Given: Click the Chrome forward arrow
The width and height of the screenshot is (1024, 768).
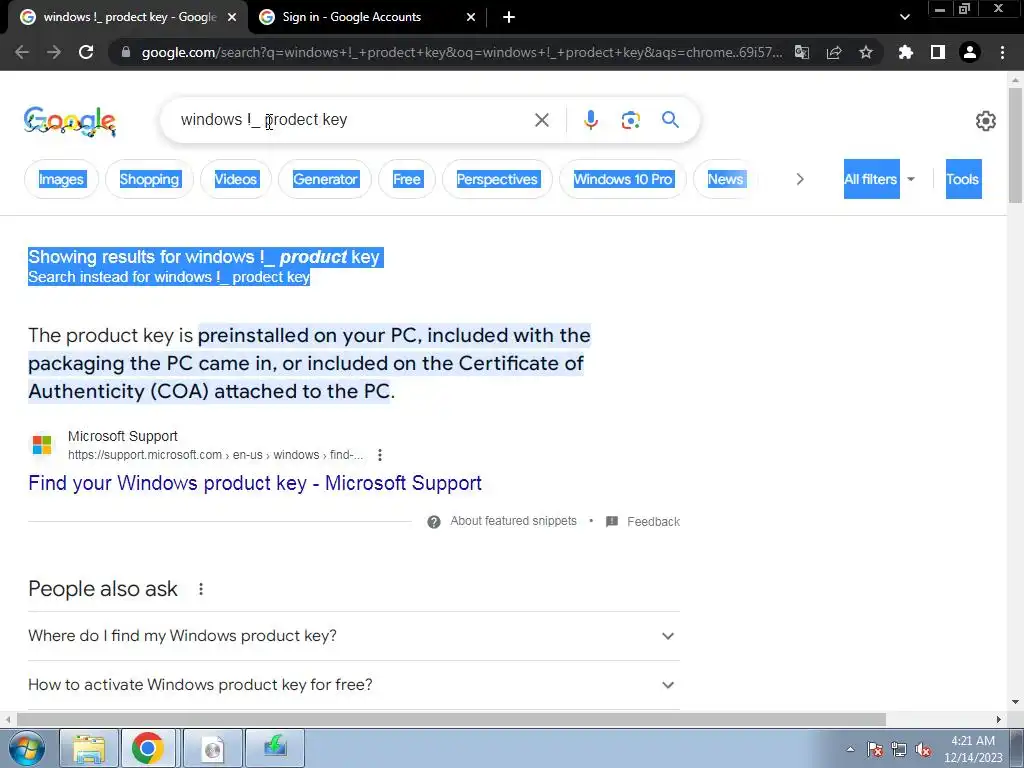Looking at the screenshot, I should (54, 52).
